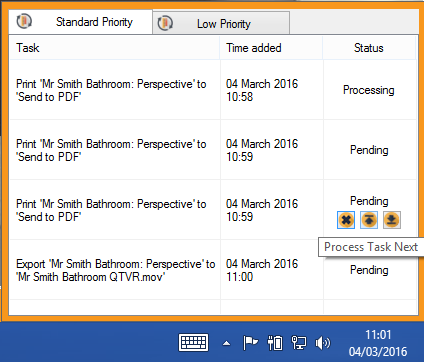Image resolution: width=428 pixels, height=363 pixels.
Task: Sort by the Time added column header
Action: [271, 48]
